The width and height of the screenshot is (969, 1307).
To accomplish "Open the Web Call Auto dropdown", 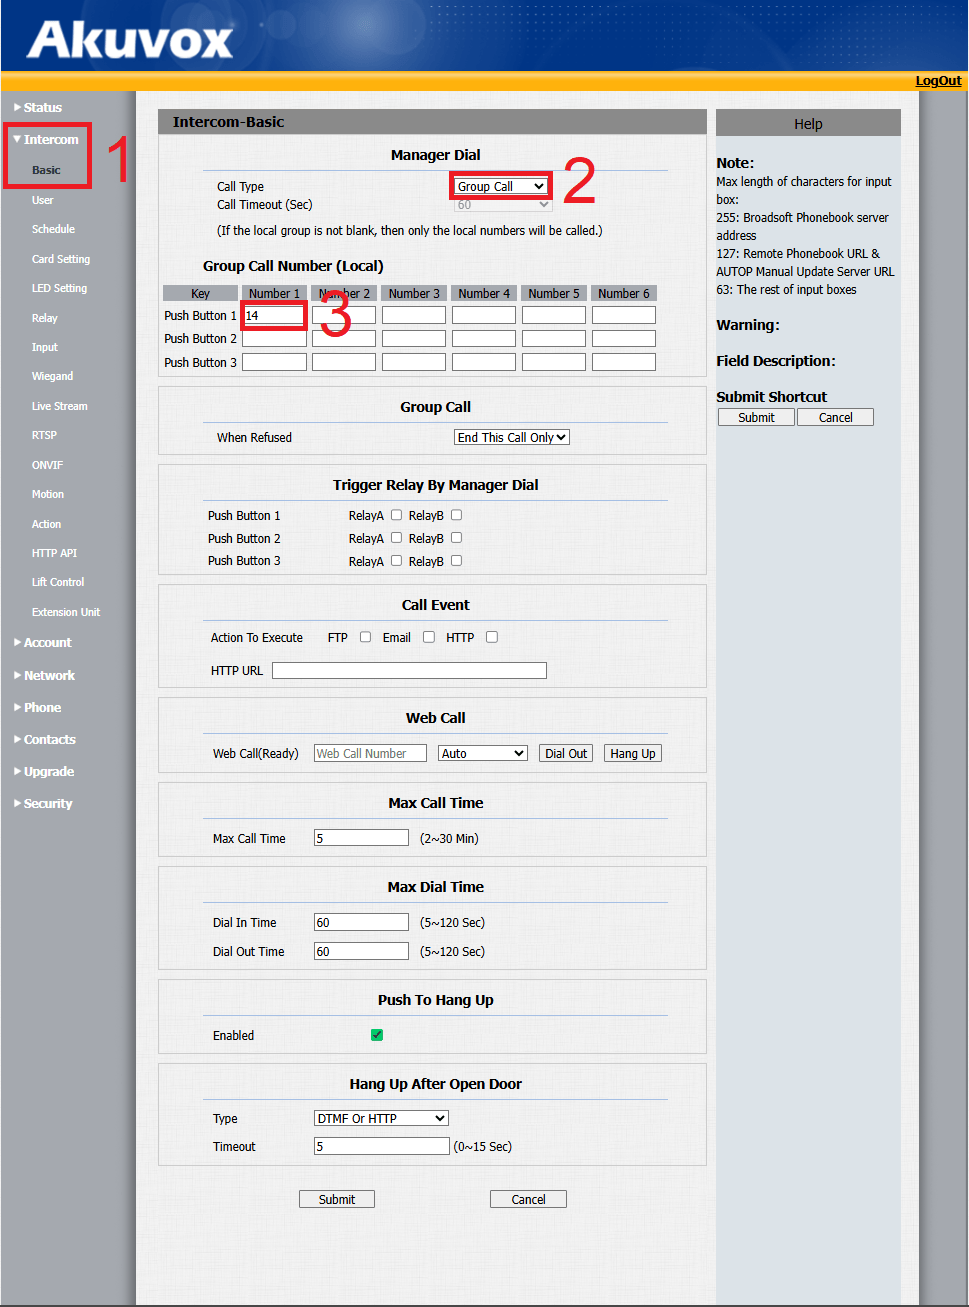I will (482, 752).
